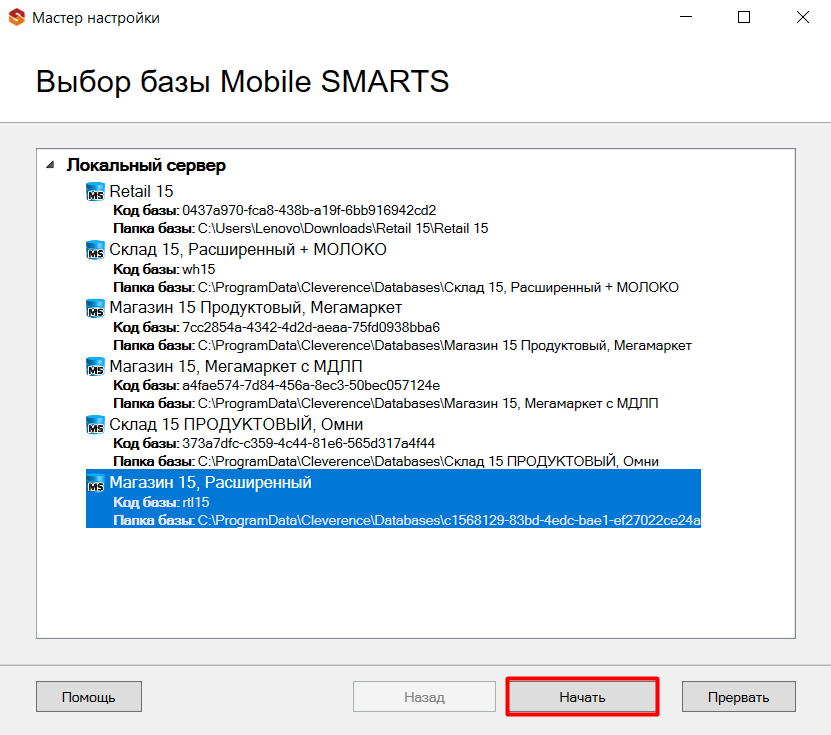Select the Локальный сервер heading

(x=146, y=165)
